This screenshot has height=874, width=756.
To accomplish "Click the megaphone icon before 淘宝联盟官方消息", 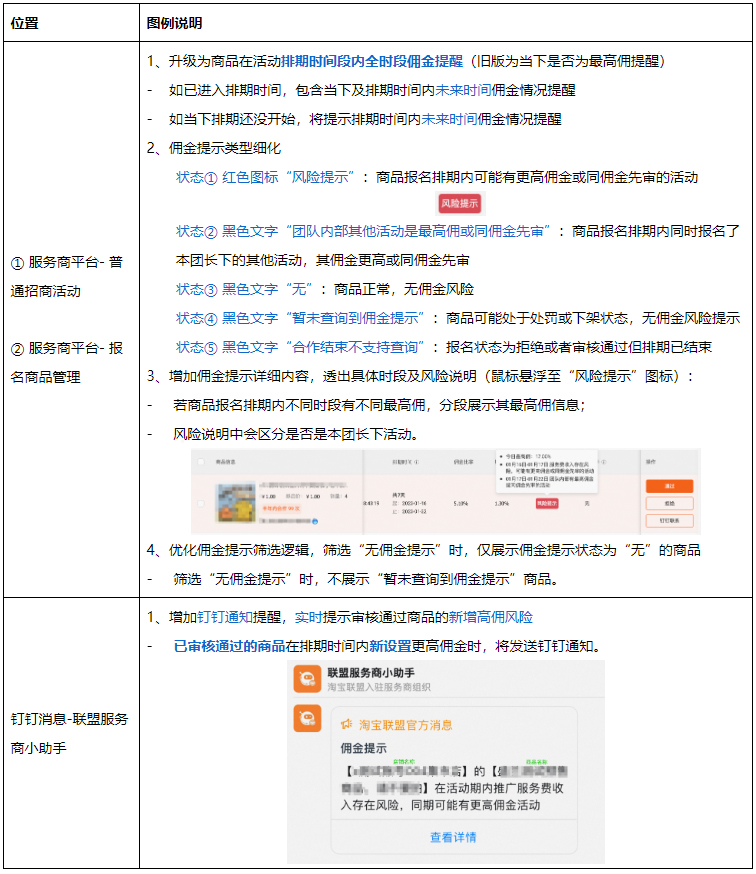I will click(x=347, y=724).
